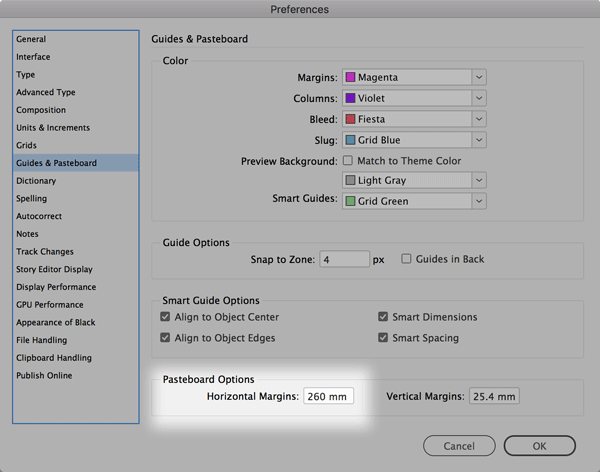Select GPU Performance in the sidebar
The width and height of the screenshot is (600, 472).
pyautogui.click(x=50, y=305)
